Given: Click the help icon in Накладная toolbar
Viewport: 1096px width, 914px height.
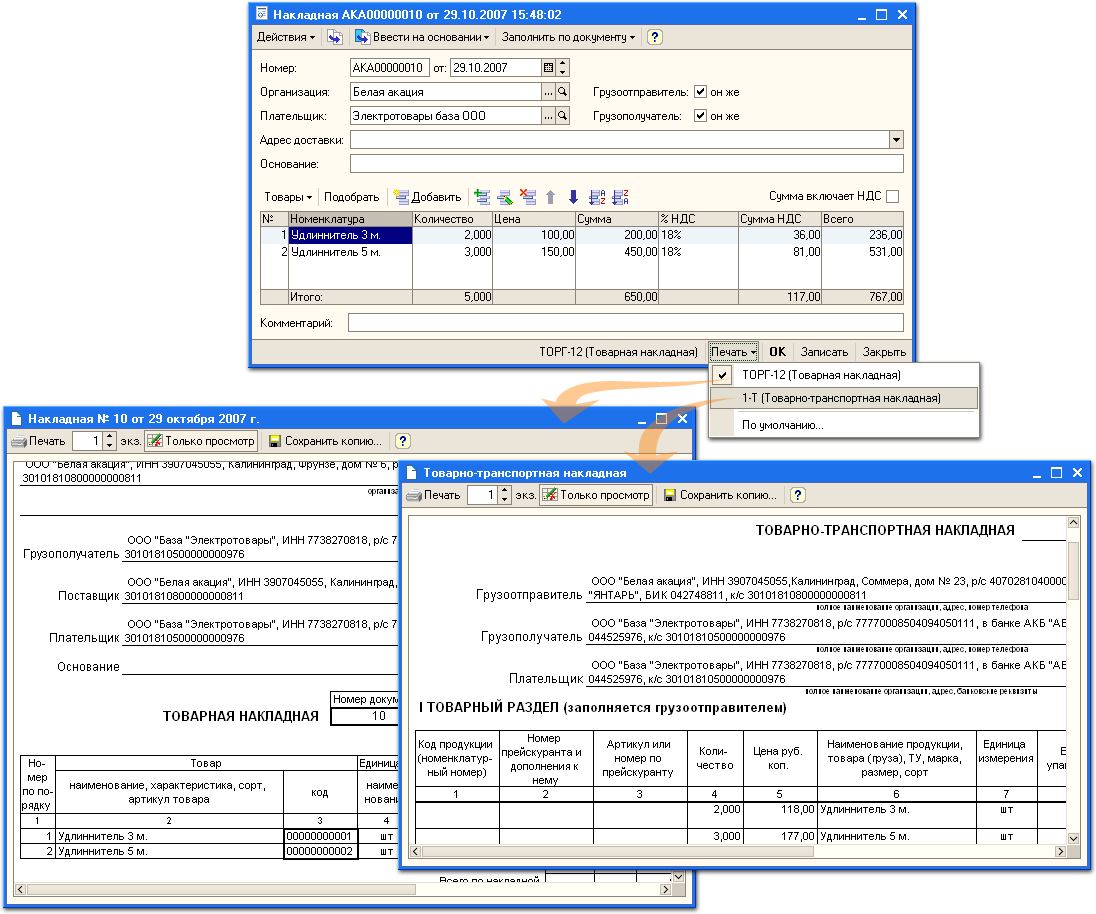Looking at the screenshot, I should tap(655, 37).
